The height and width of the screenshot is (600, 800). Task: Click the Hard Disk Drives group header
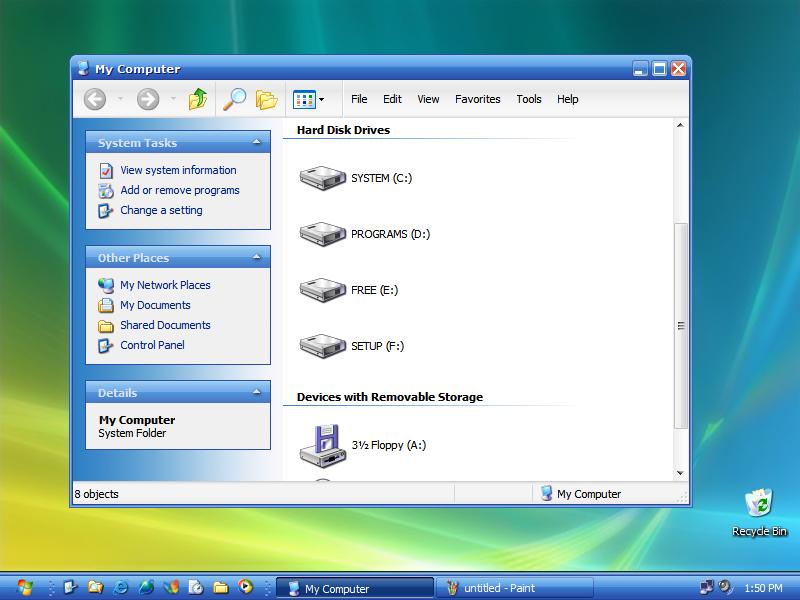pos(343,130)
